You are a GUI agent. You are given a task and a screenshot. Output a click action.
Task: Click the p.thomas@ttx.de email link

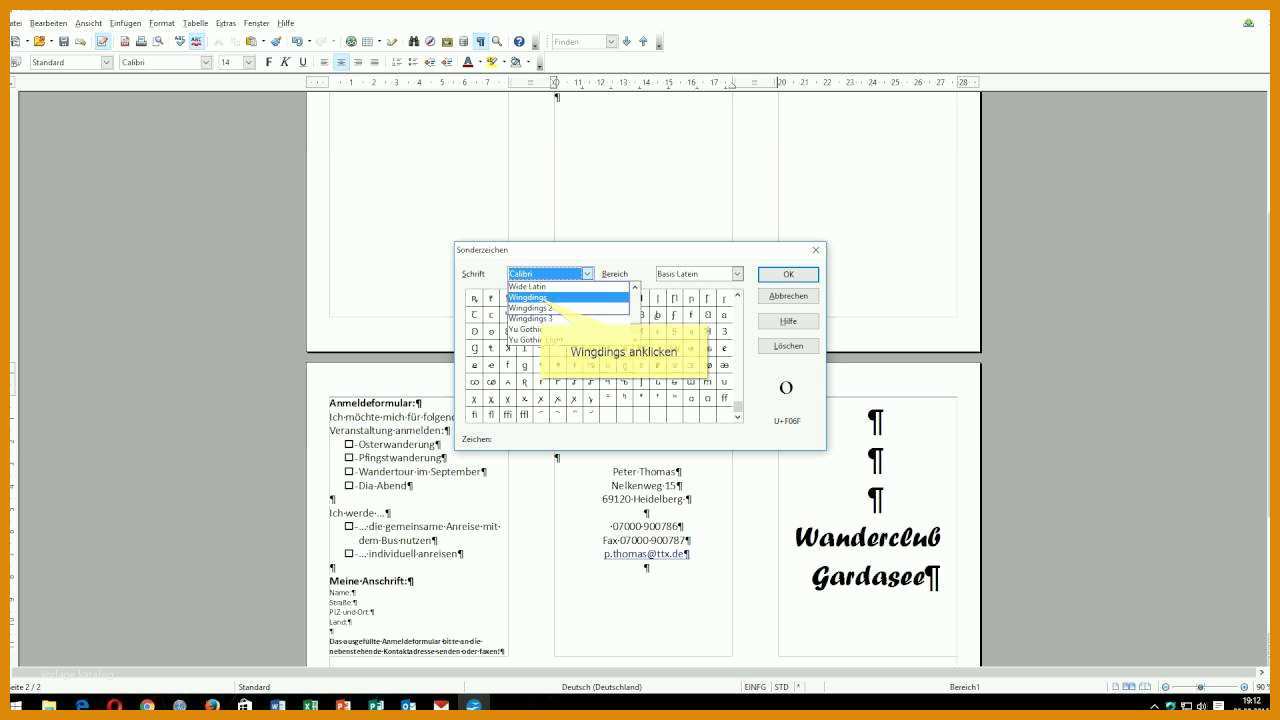tap(645, 553)
